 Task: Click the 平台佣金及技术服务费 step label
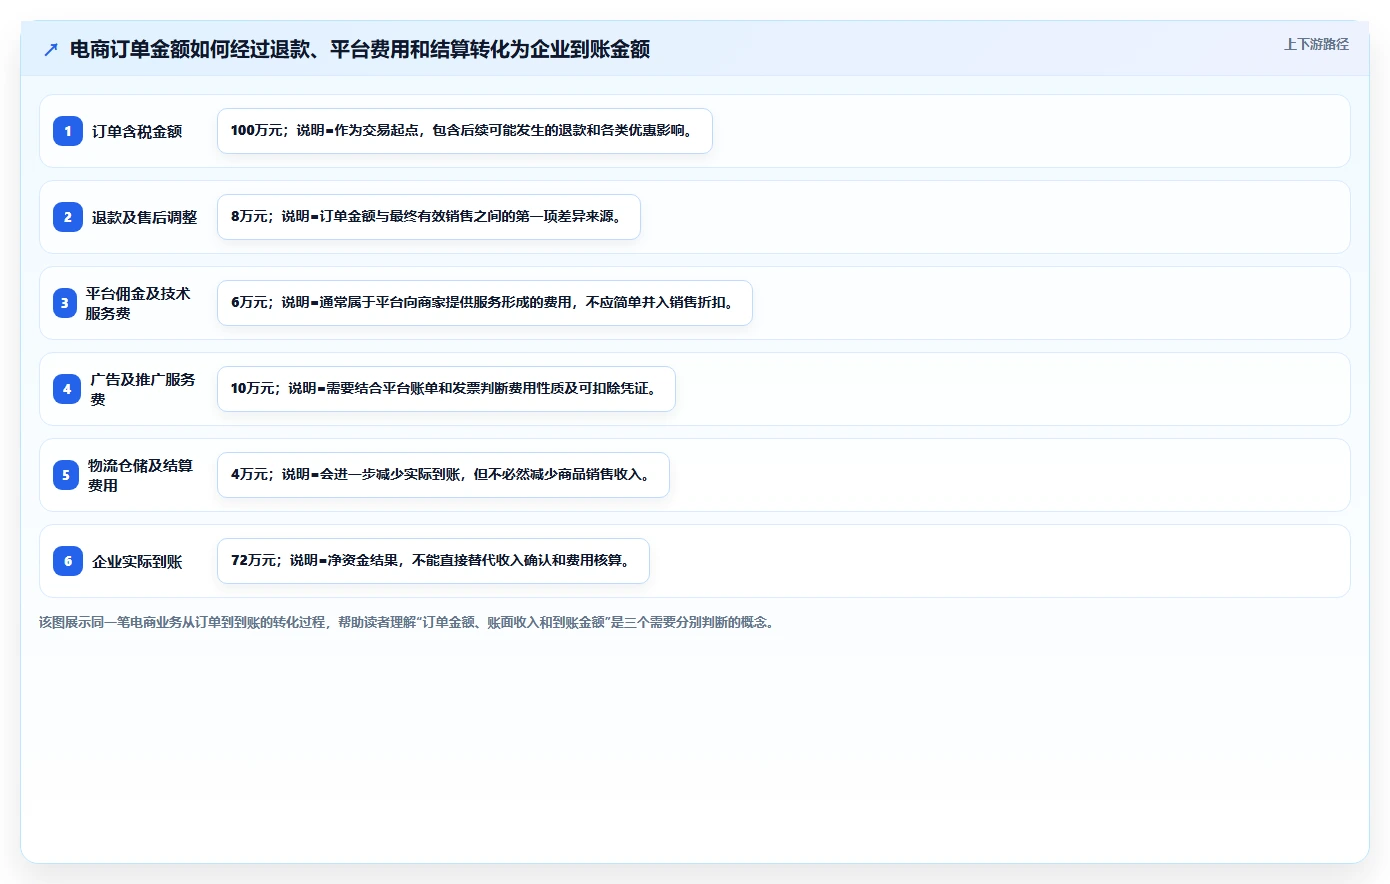click(138, 303)
